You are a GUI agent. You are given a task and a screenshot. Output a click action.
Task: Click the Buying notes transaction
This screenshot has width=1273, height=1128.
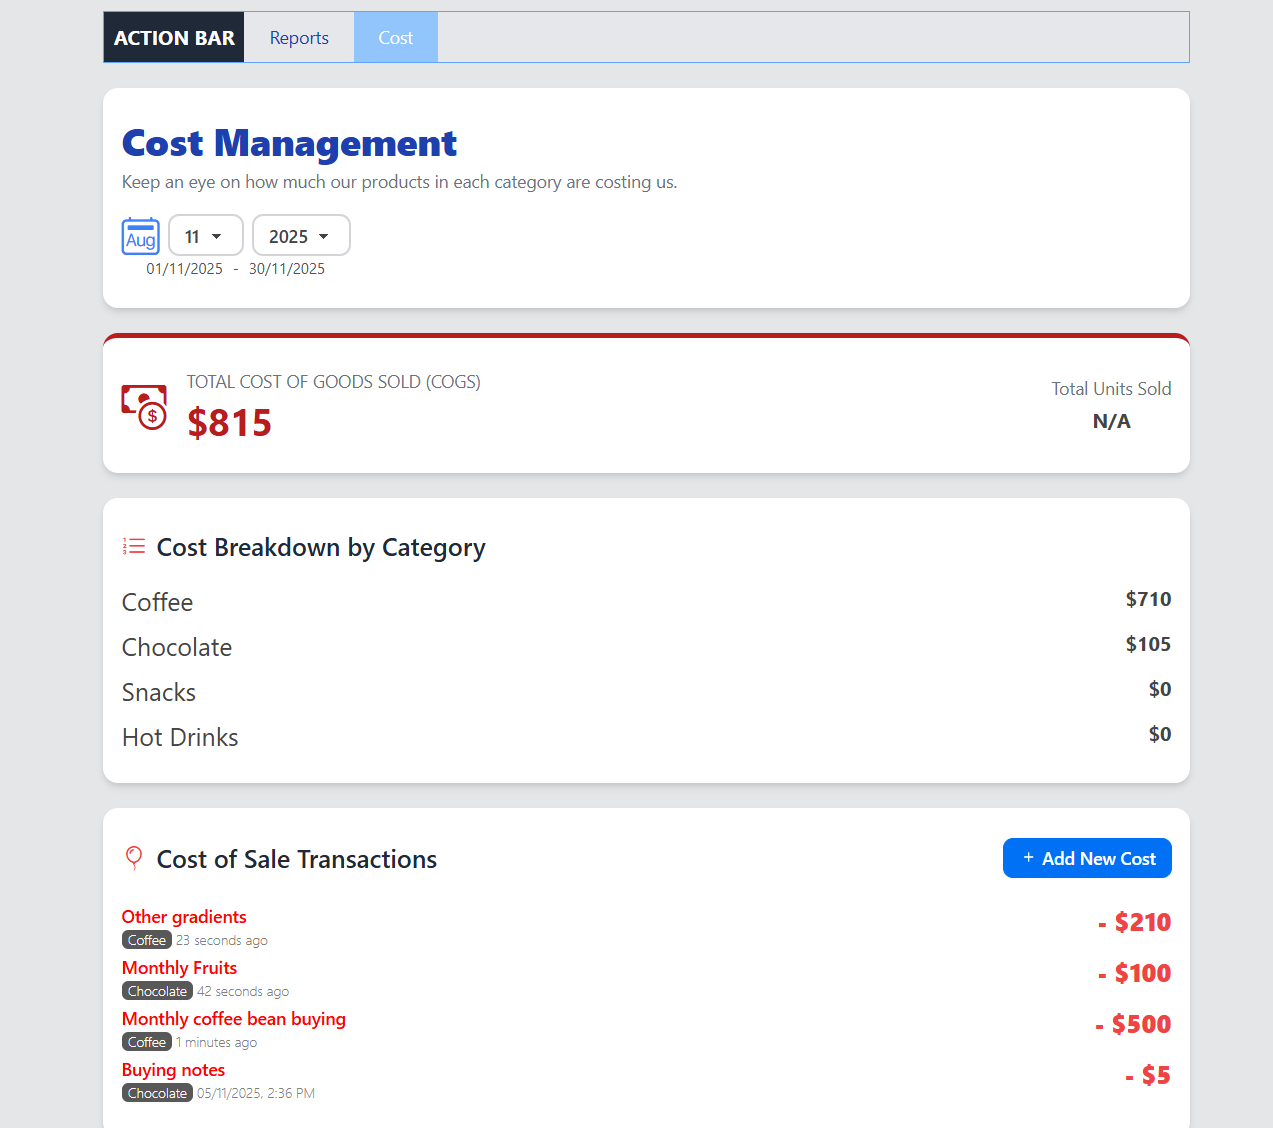tap(173, 1070)
